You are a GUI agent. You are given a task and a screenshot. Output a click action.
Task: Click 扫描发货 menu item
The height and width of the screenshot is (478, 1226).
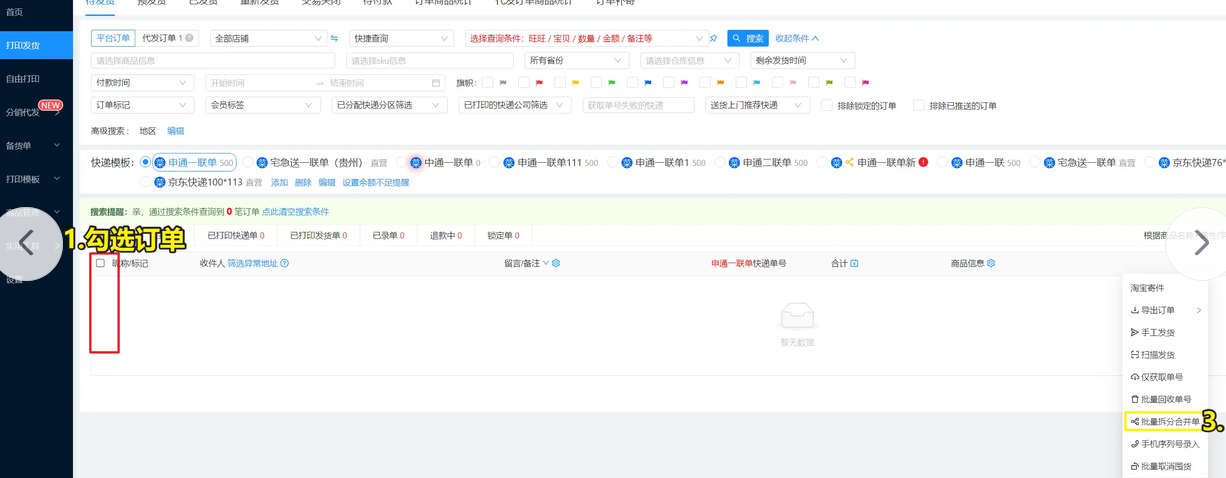(x=1164, y=354)
